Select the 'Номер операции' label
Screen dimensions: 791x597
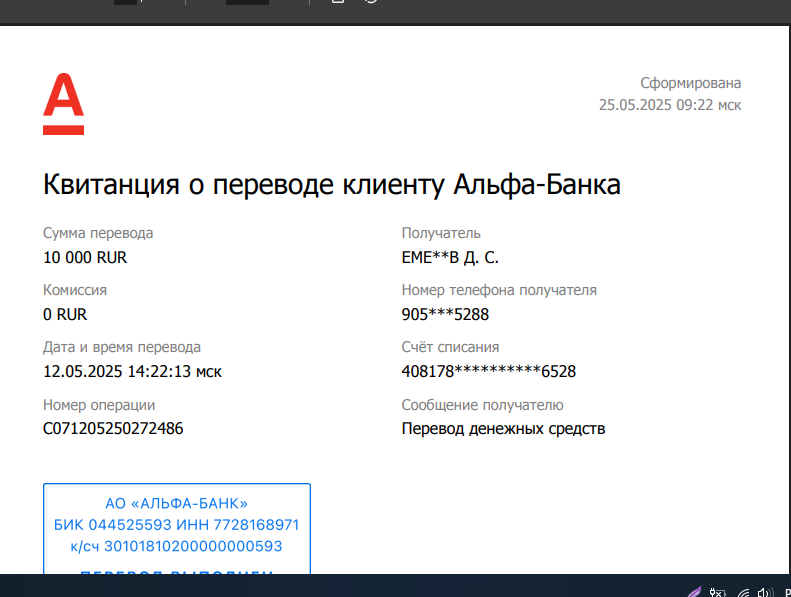[99, 405]
